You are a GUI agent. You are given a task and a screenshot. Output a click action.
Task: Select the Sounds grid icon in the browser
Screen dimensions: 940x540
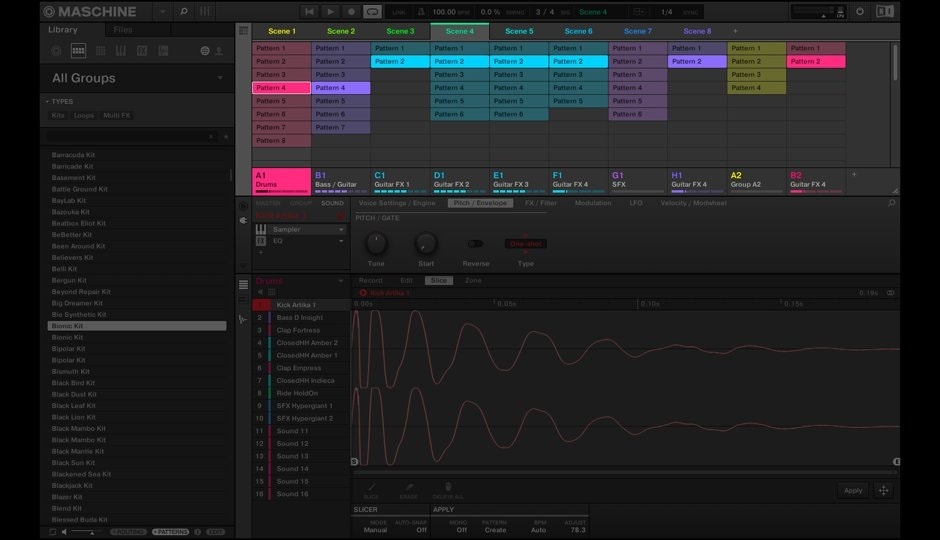tap(100, 51)
